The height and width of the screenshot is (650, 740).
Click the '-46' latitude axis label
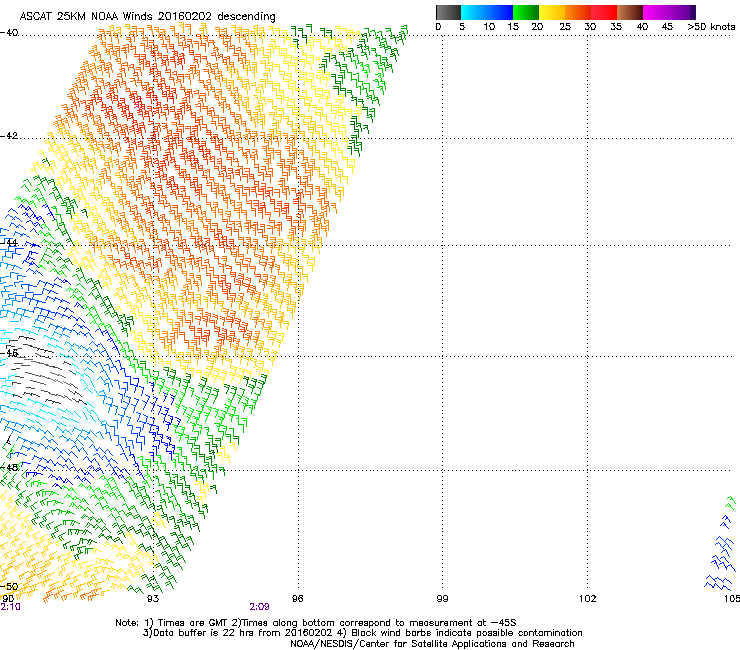9,353
